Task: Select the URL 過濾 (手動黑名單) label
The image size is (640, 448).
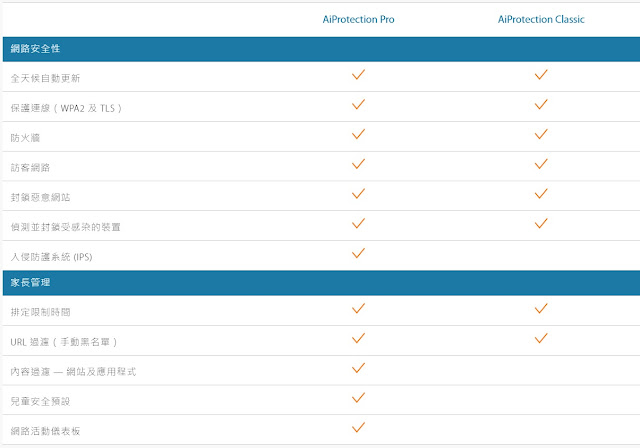Action: pos(64,342)
